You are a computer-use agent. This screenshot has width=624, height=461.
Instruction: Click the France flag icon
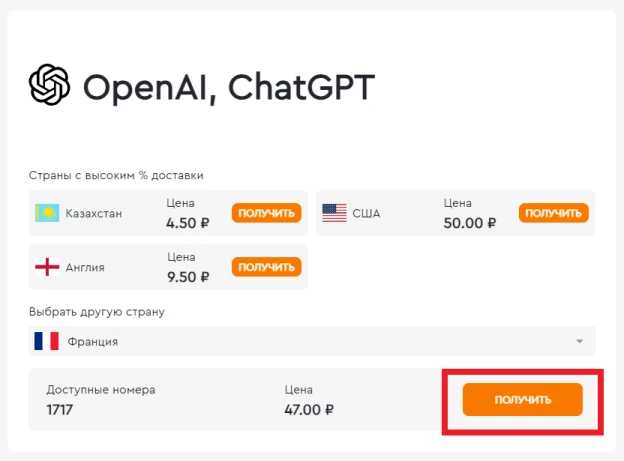(47, 341)
